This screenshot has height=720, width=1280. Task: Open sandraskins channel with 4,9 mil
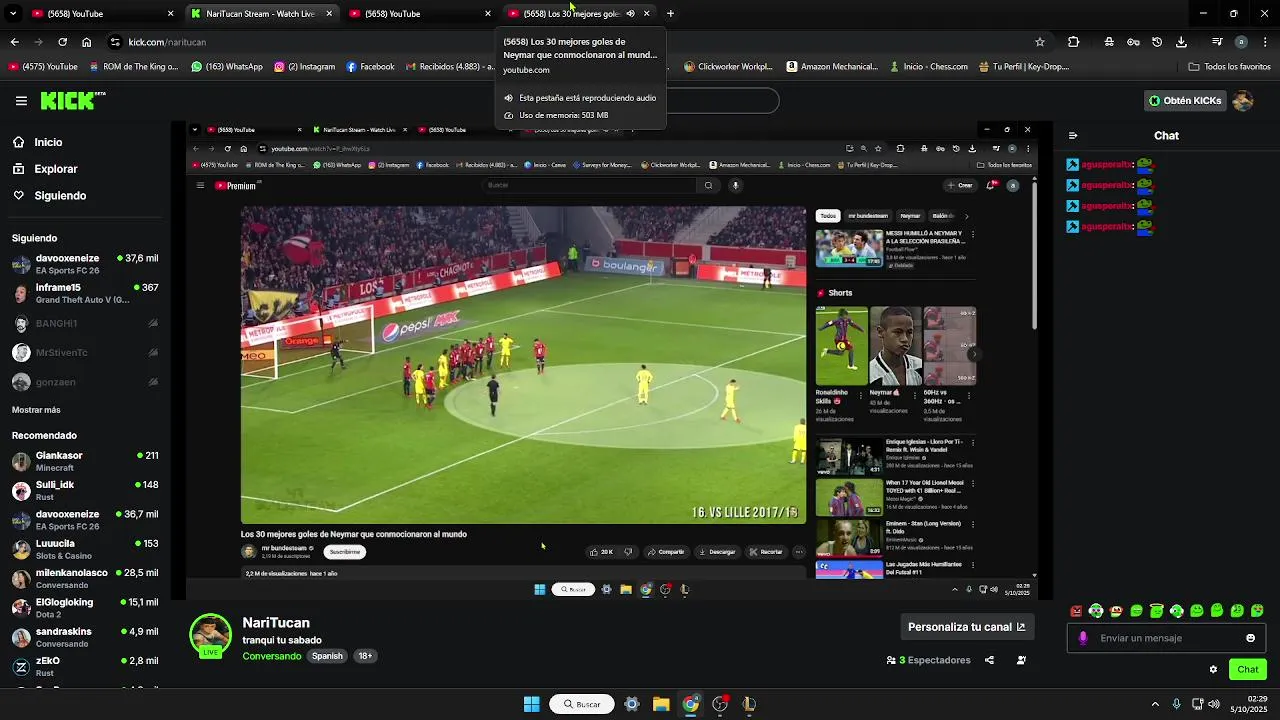[x=85, y=637]
